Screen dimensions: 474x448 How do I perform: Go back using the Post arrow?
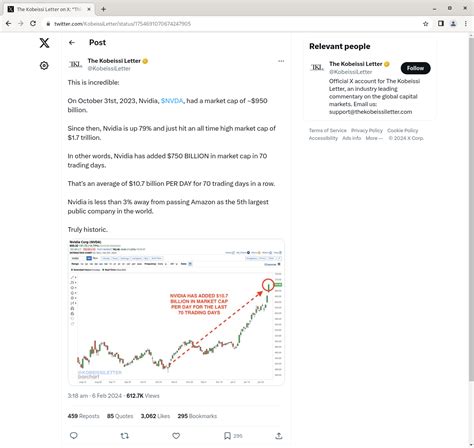pyautogui.click(x=72, y=43)
